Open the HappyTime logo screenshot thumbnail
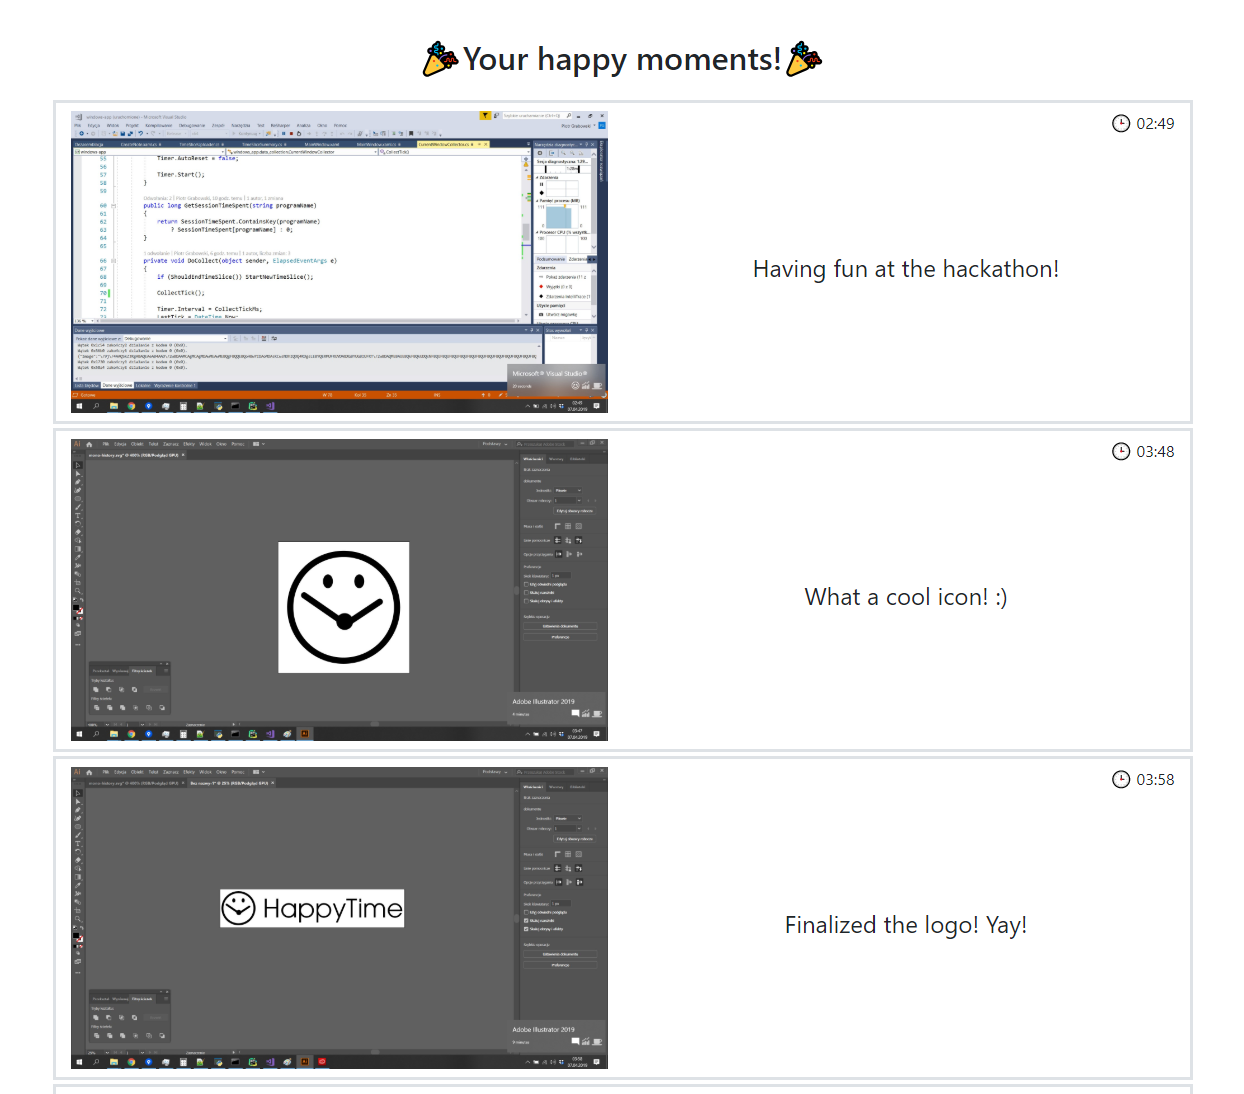Screen dimensions: 1244x1094 click(x=339, y=918)
